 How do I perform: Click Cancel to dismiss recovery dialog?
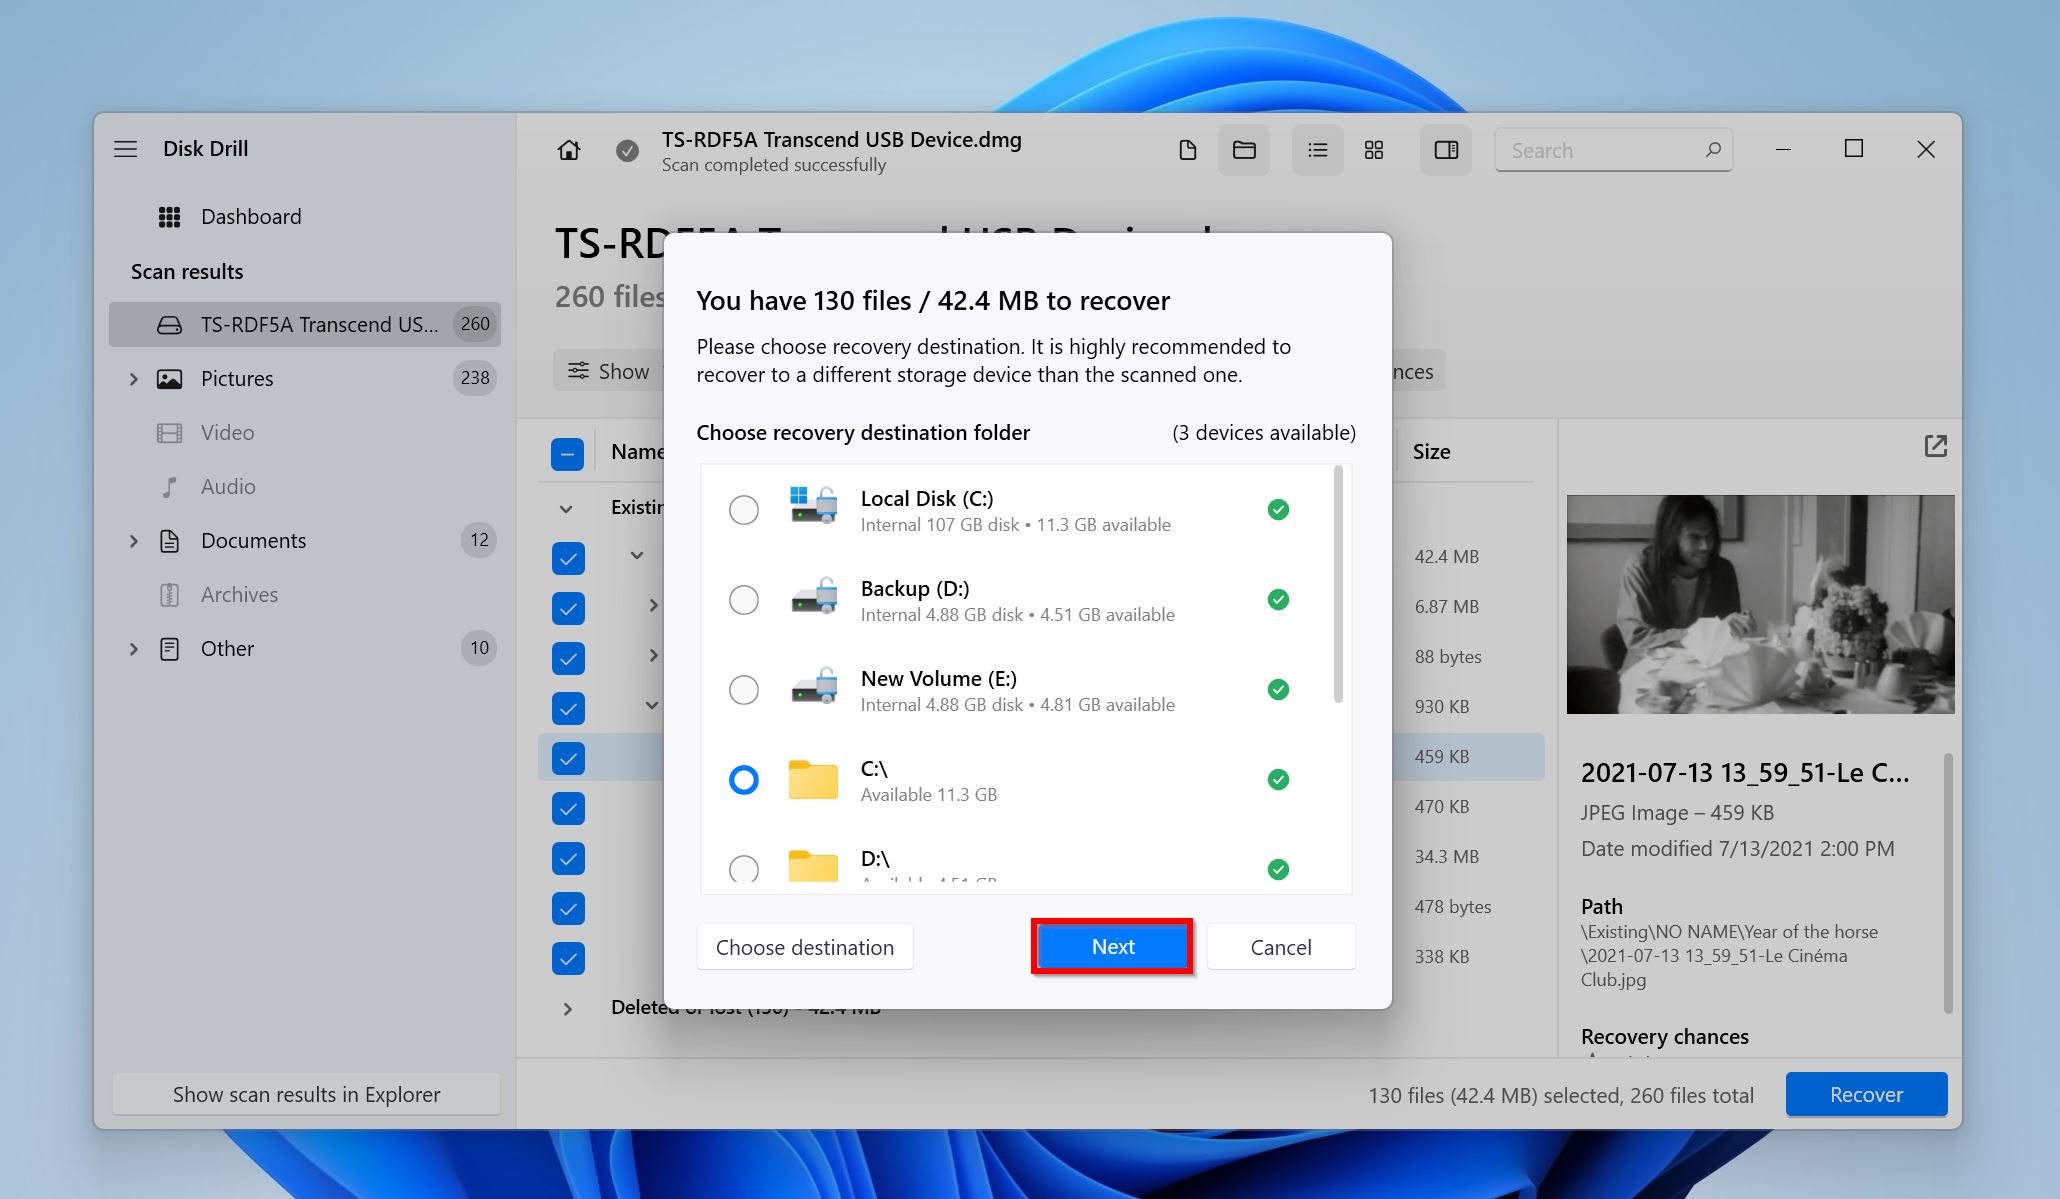pyautogui.click(x=1280, y=946)
